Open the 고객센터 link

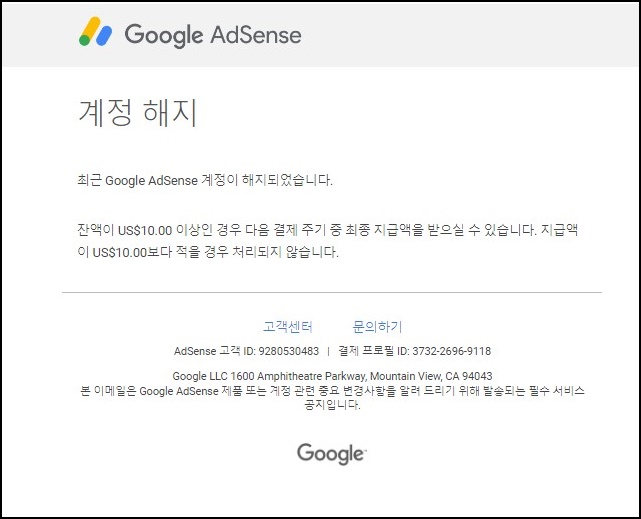[x=287, y=327]
